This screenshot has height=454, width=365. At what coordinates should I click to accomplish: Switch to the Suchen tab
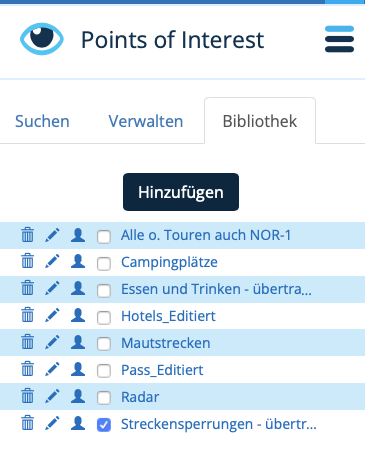(42, 121)
